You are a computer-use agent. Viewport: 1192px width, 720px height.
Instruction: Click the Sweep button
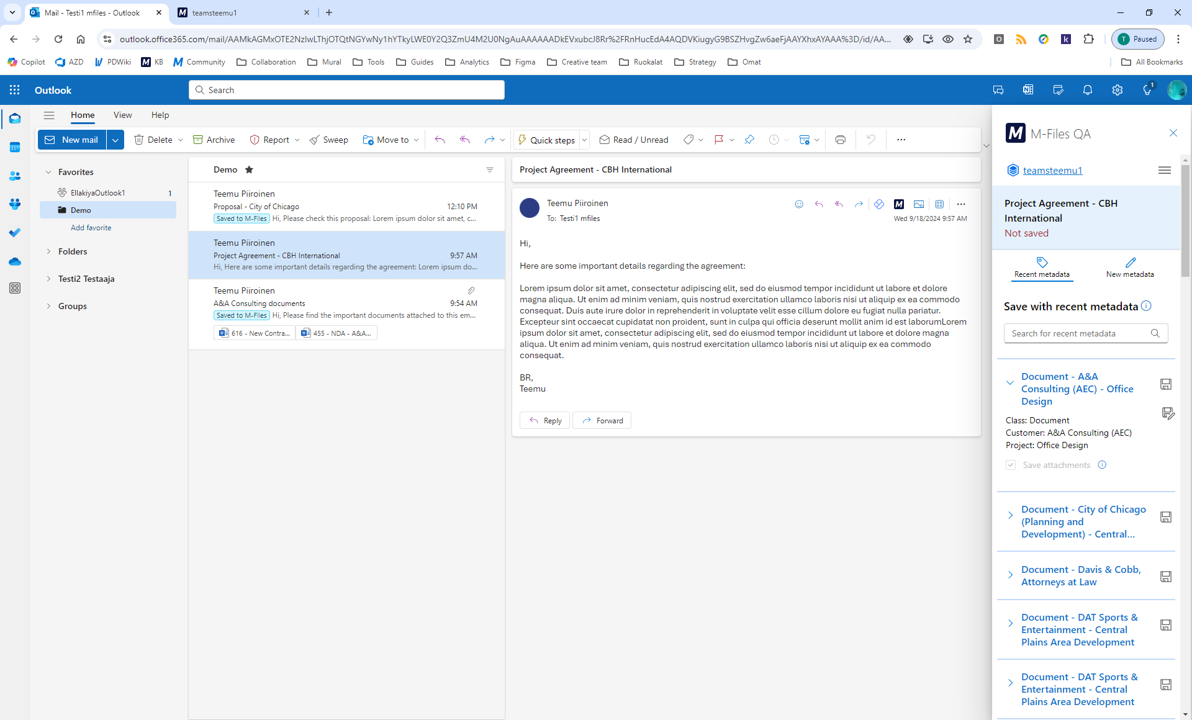(x=328, y=140)
